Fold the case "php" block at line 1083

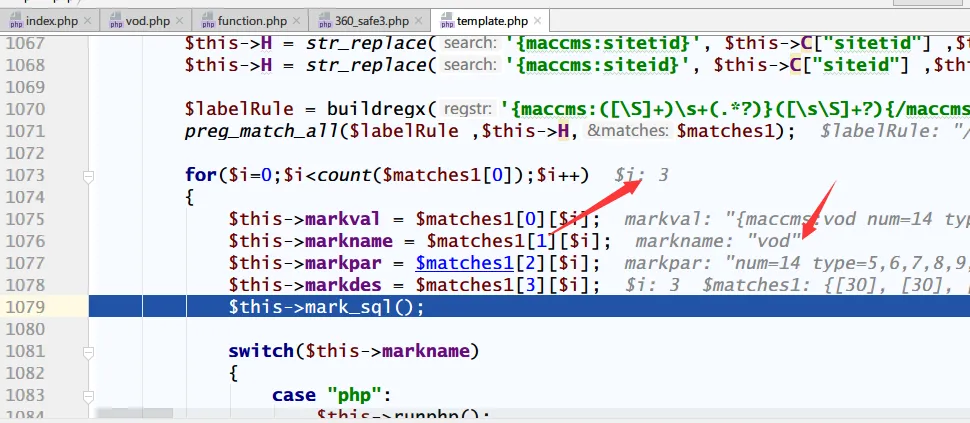coord(89,395)
